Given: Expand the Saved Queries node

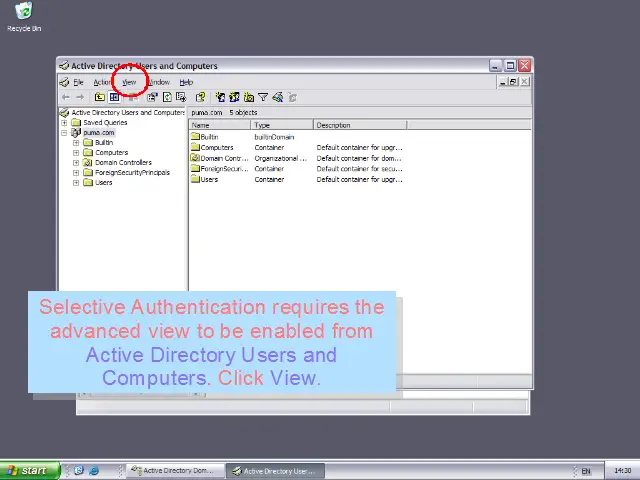Looking at the screenshot, I should (64, 122).
